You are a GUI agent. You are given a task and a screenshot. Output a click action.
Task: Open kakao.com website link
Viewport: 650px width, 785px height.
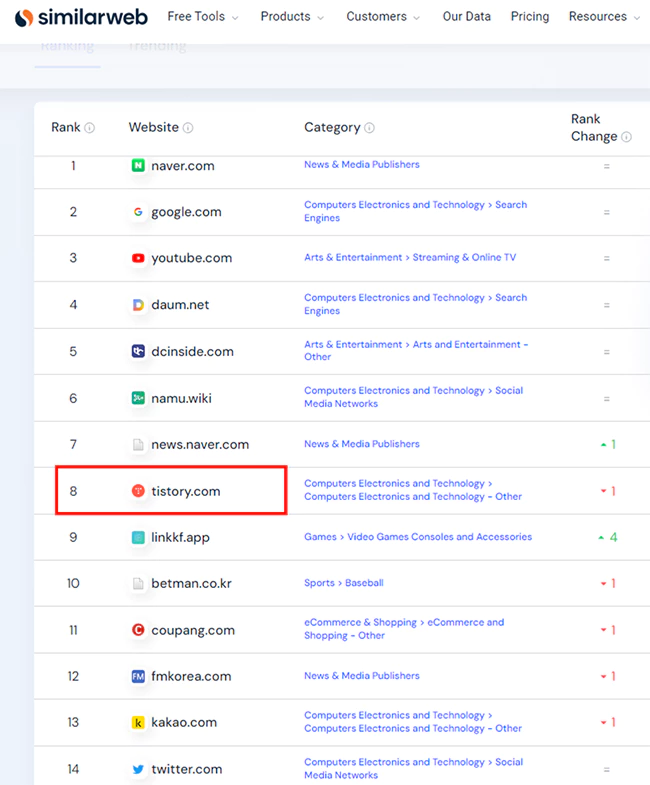pos(184,722)
